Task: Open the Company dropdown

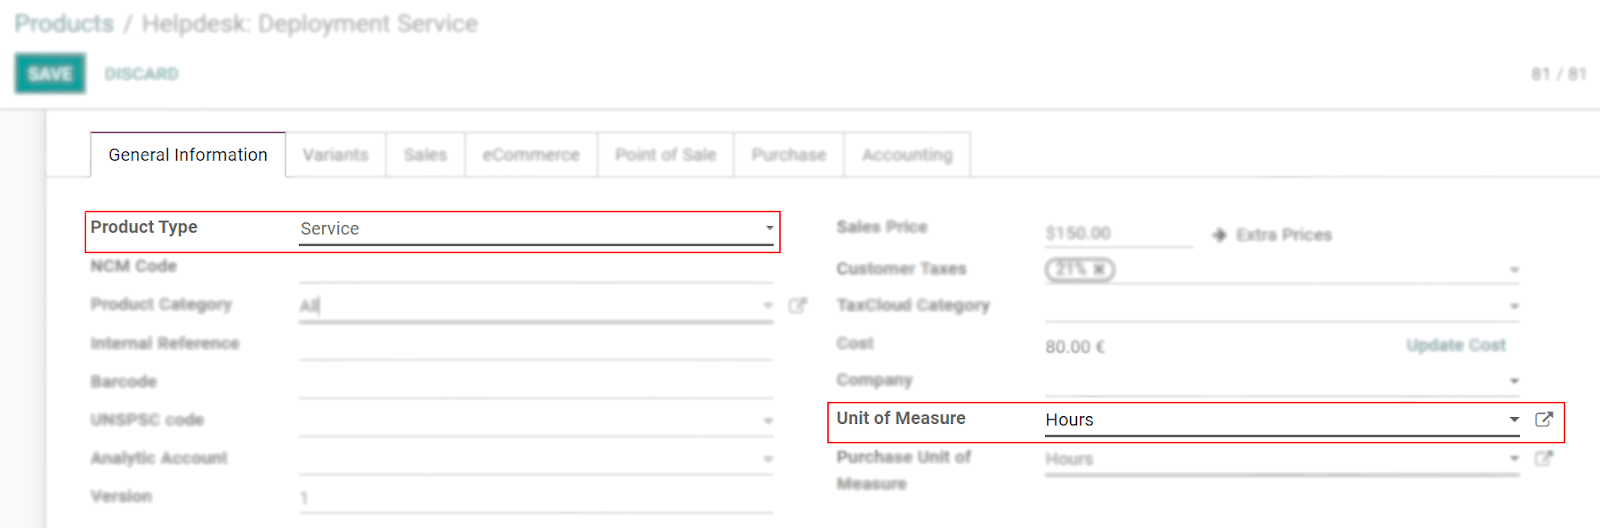Action: (x=1514, y=381)
